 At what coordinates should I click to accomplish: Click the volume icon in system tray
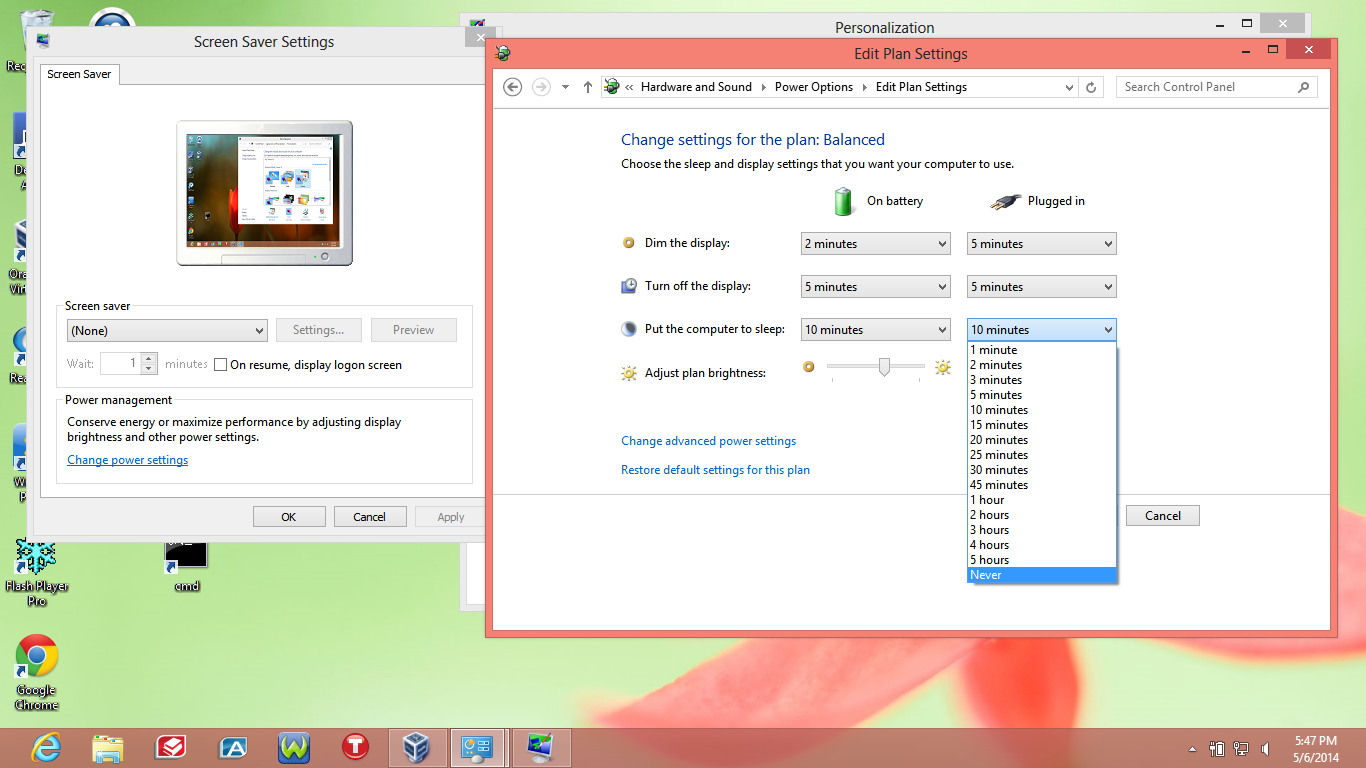[1267, 748]
